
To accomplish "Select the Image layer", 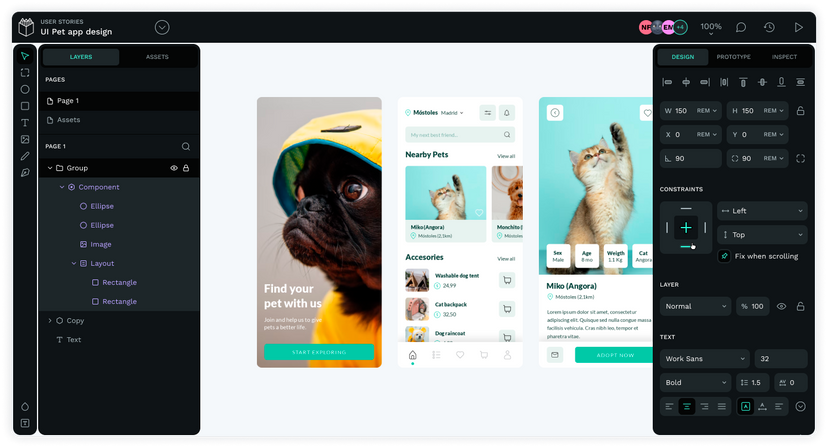I will 119,244.
